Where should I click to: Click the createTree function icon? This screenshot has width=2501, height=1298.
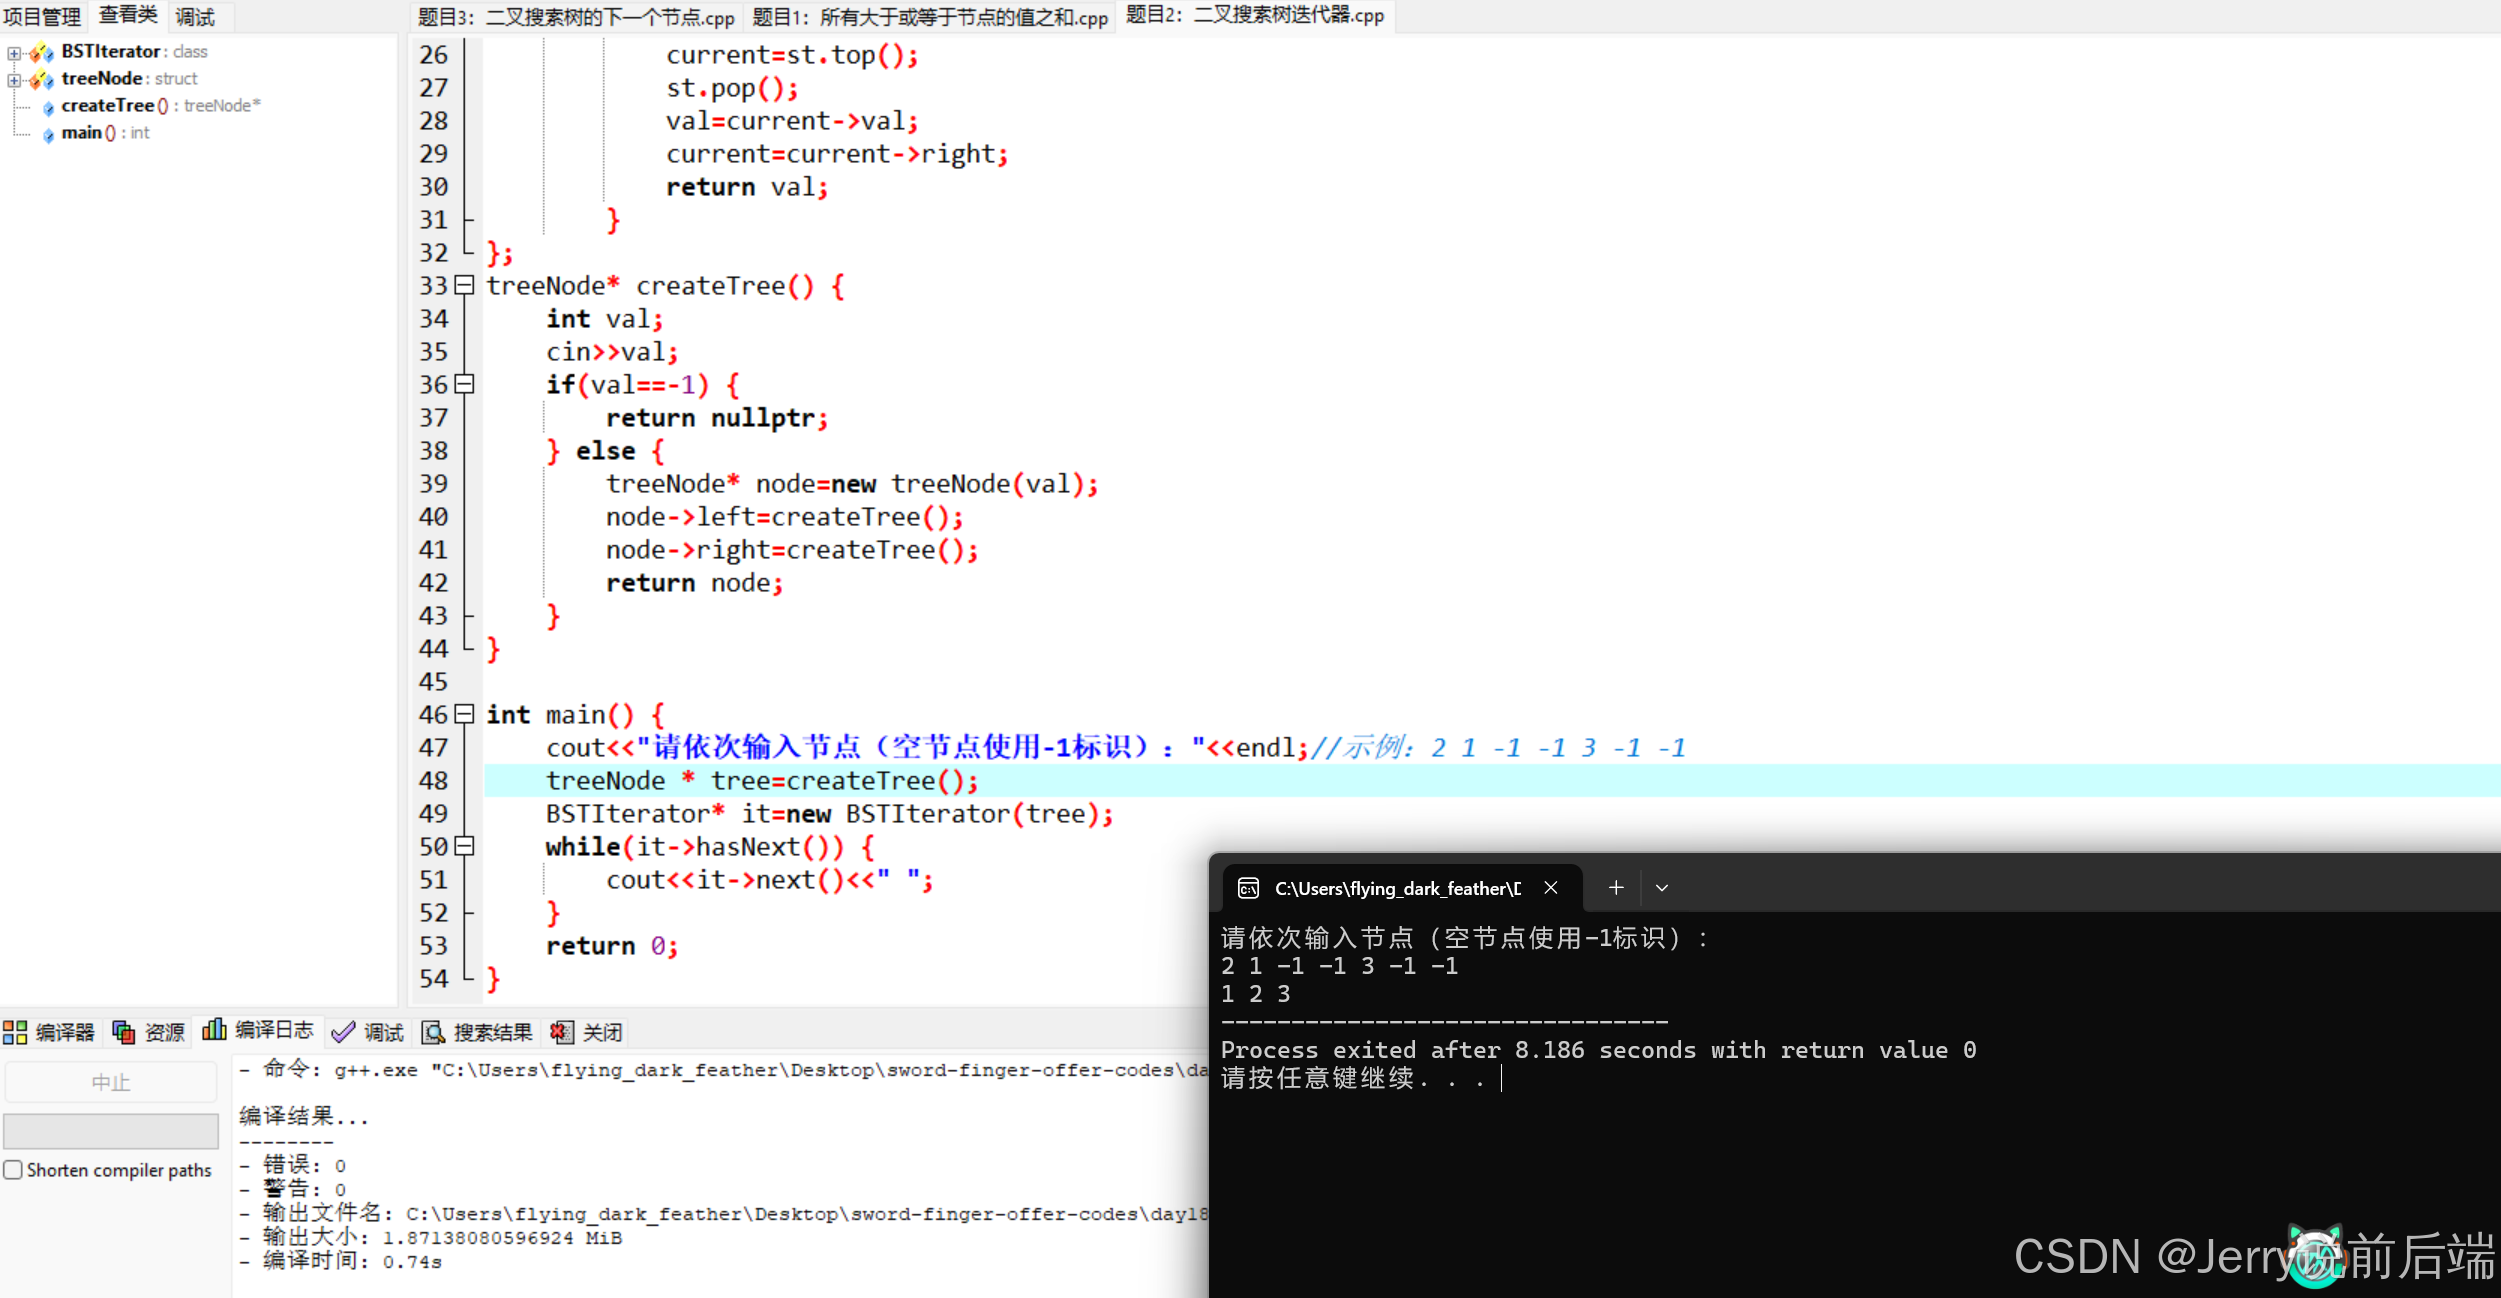click(x=48, y=107)
